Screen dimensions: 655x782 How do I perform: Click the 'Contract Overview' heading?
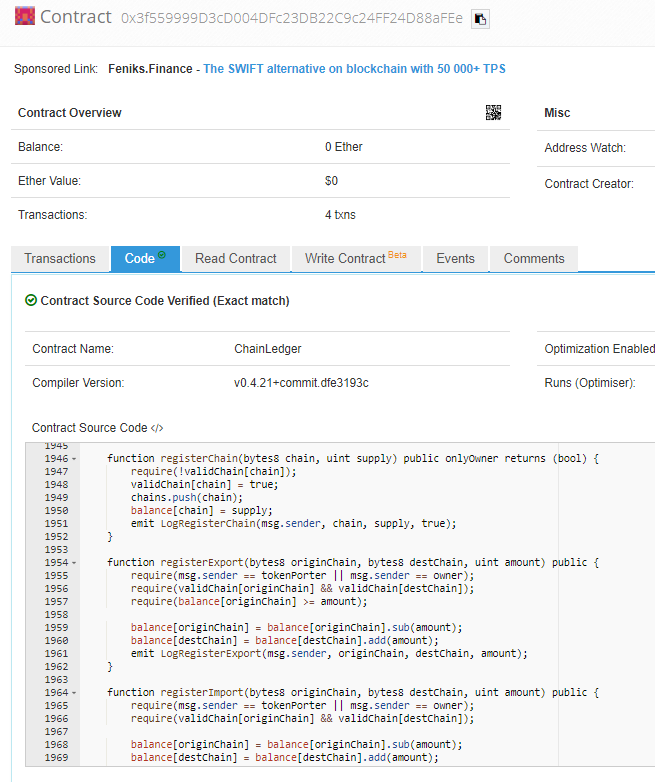click(70, 113)
